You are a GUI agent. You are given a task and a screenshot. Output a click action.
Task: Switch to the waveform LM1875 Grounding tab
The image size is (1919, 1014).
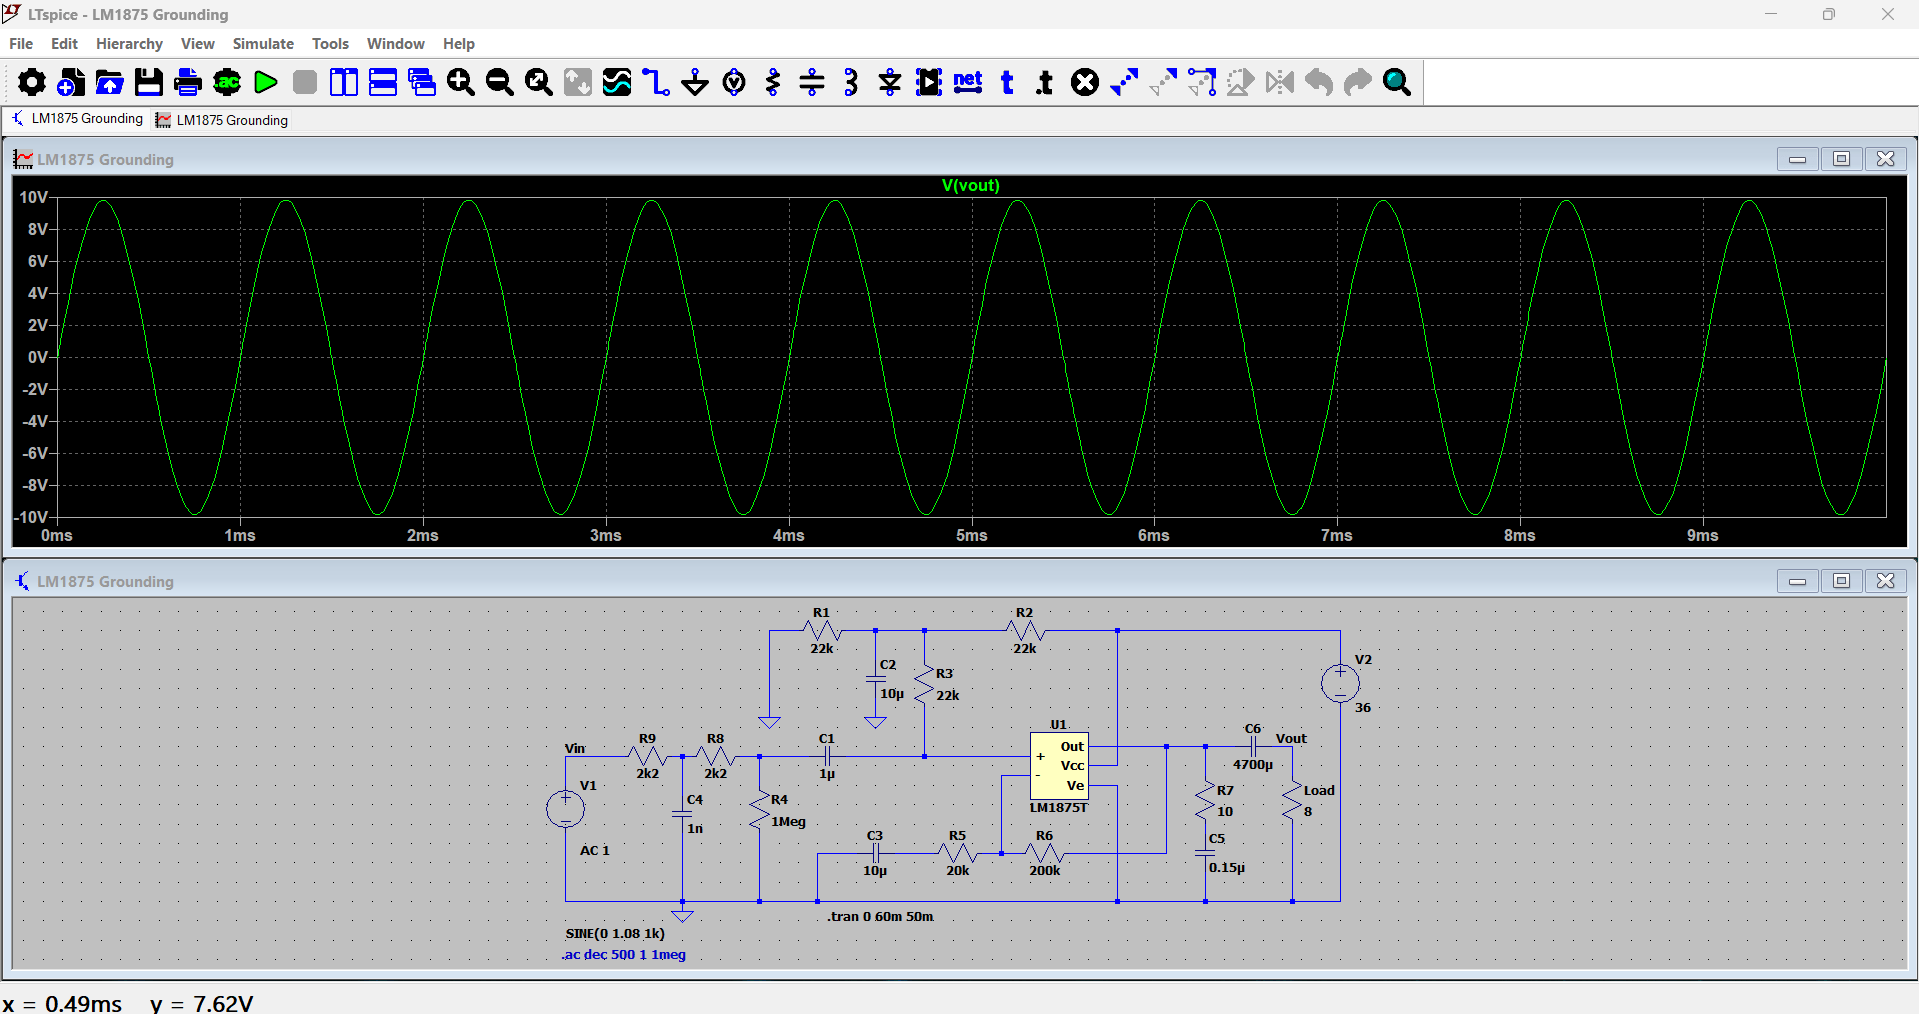click(x=222, y=120)
